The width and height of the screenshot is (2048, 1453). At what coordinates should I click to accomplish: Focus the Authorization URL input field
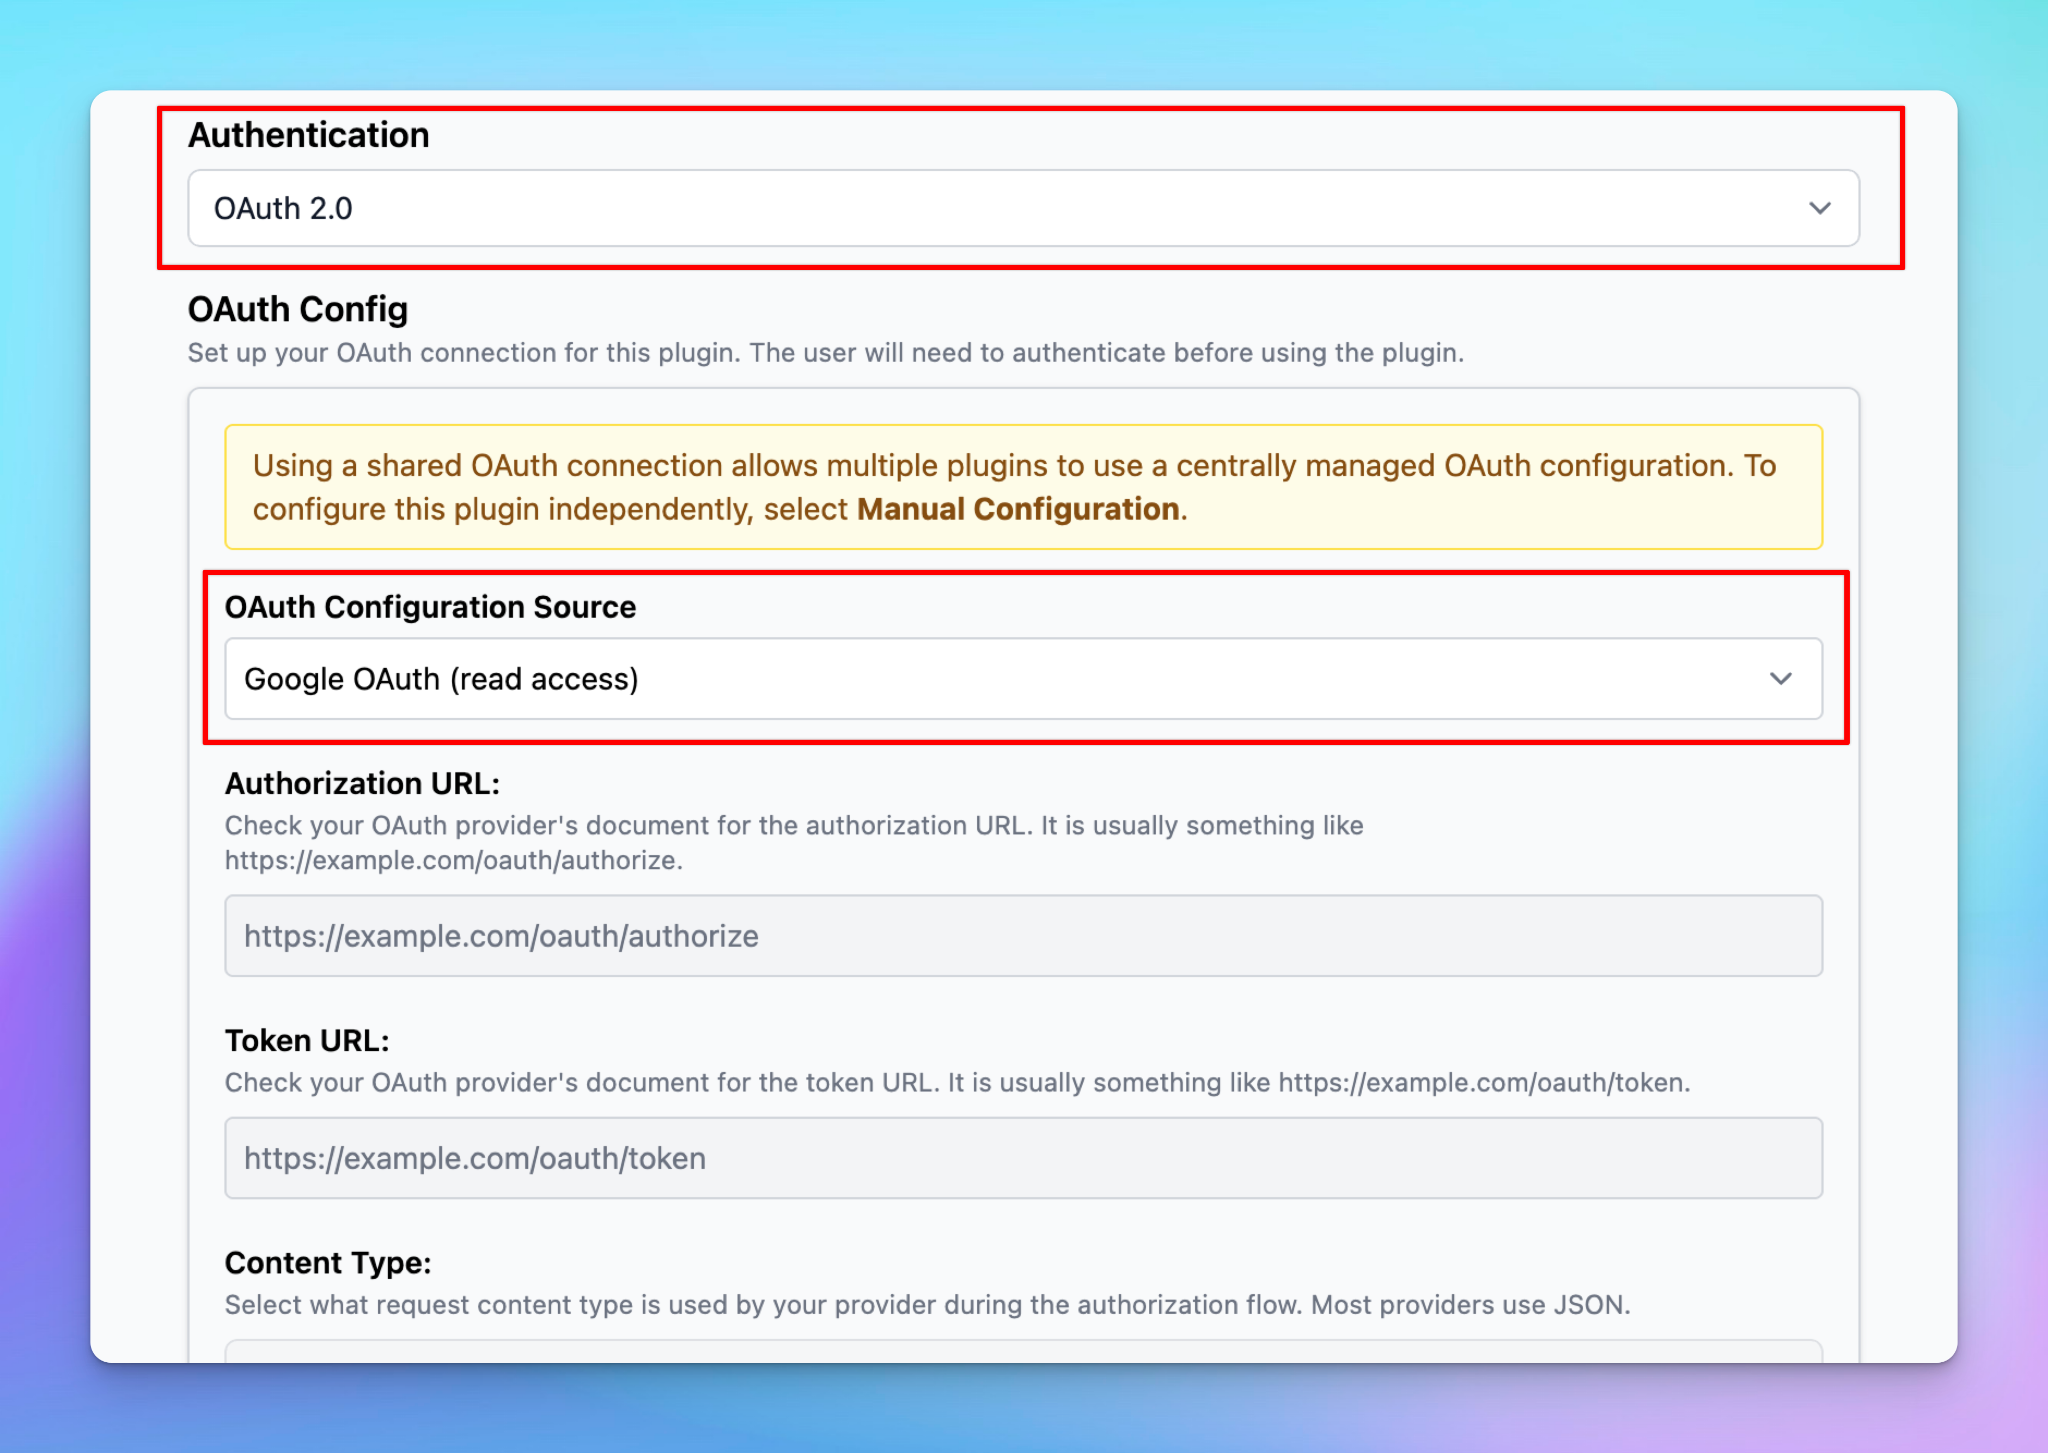coord(1022,936)
